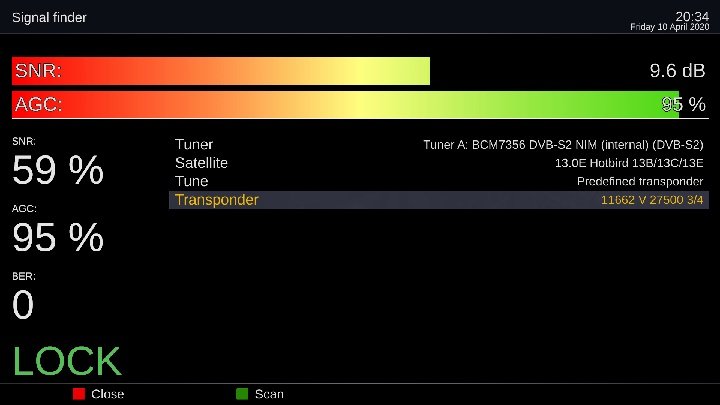720x405 pixels.
Task: Click the 9.6 dB SNR reading
Action: pyautogui.click(x=677, y=71)
